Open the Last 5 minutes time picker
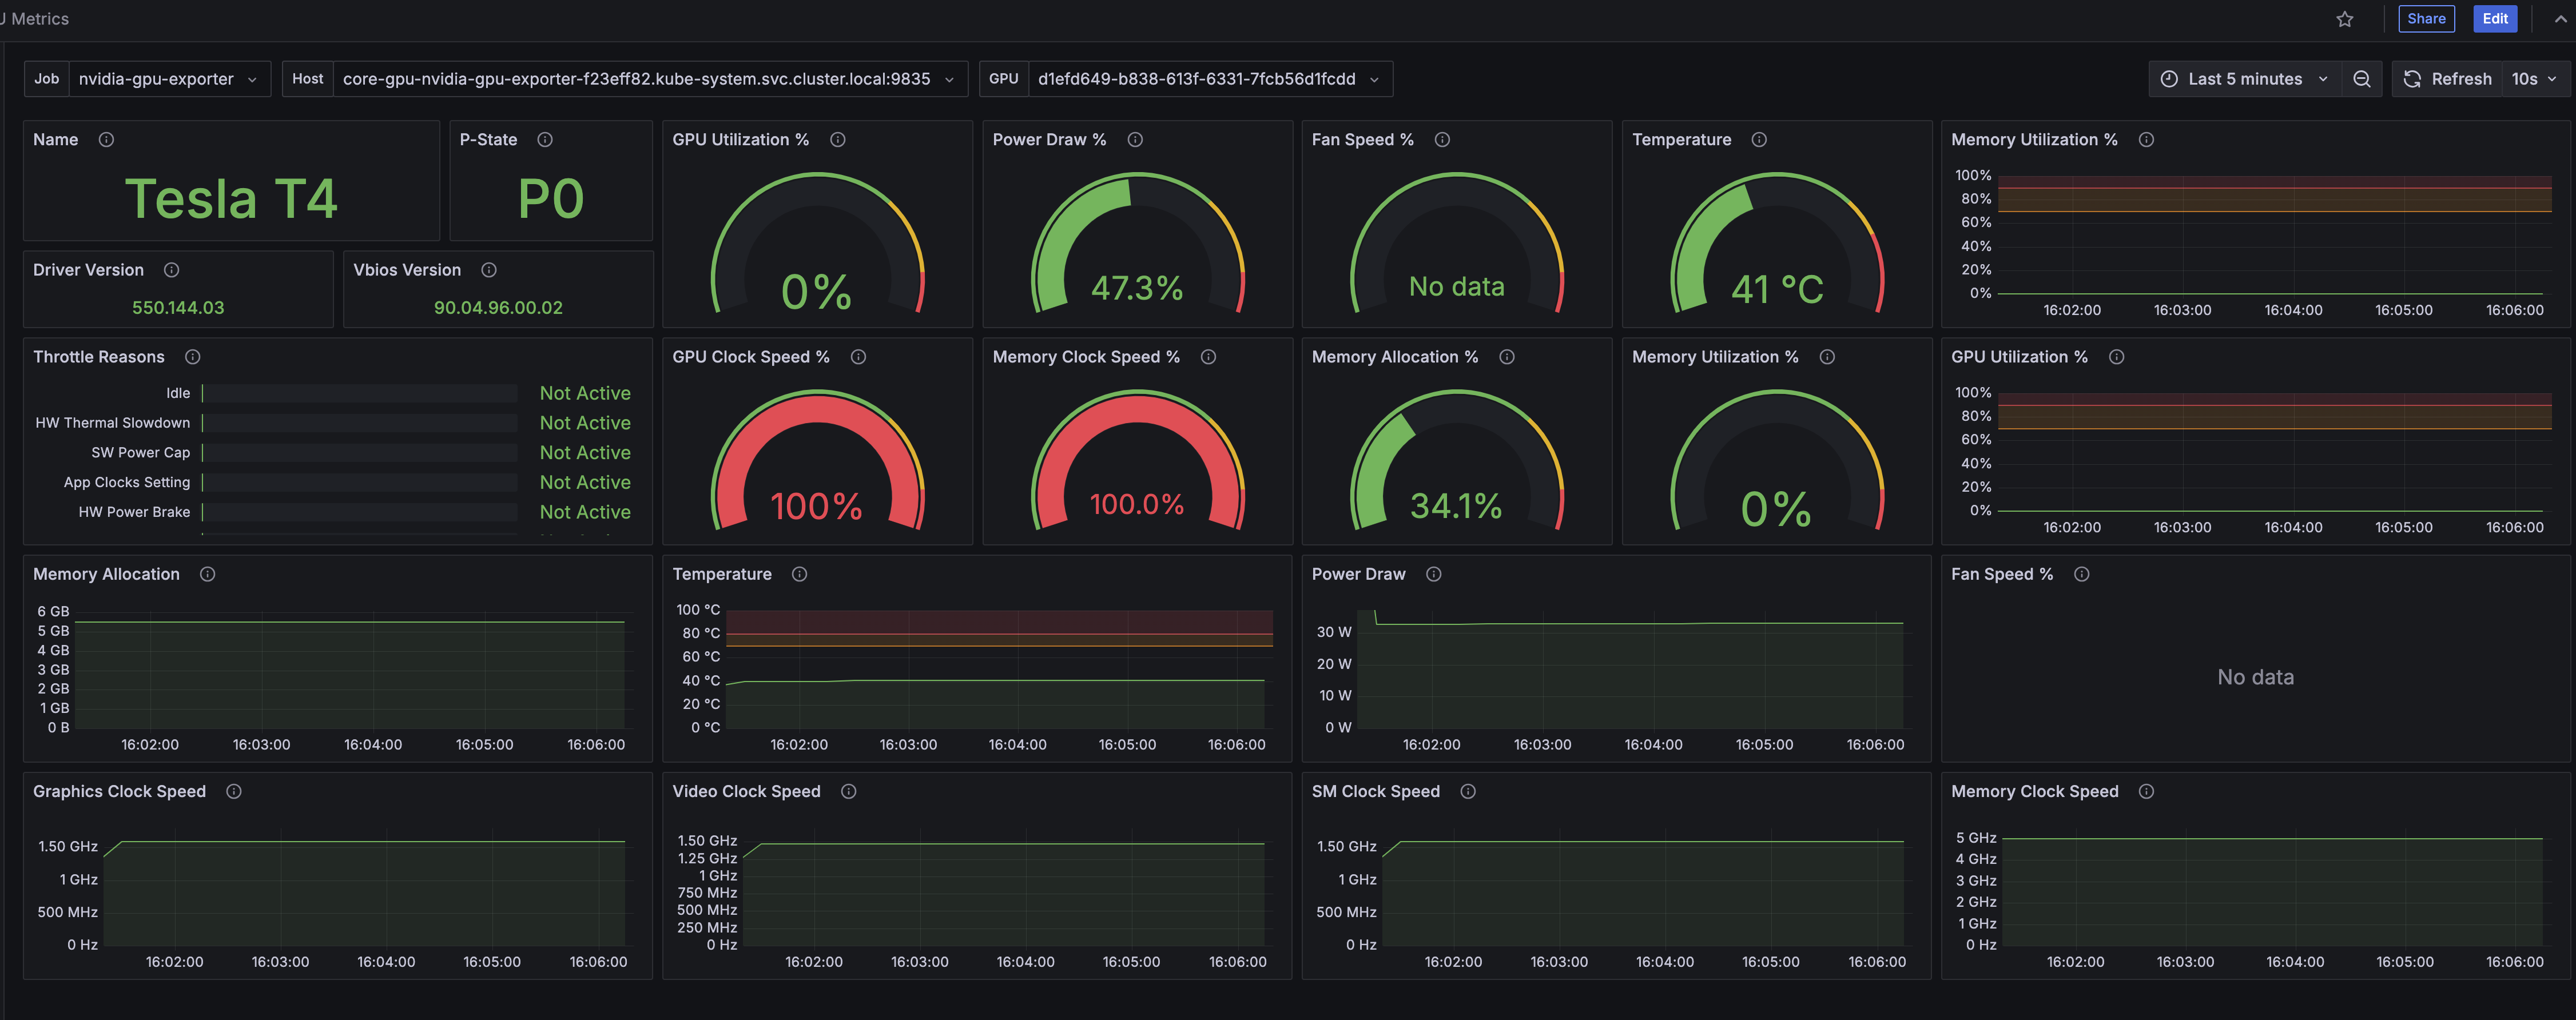This screenshot has width=2576, height=1020. coord(2244,79)
